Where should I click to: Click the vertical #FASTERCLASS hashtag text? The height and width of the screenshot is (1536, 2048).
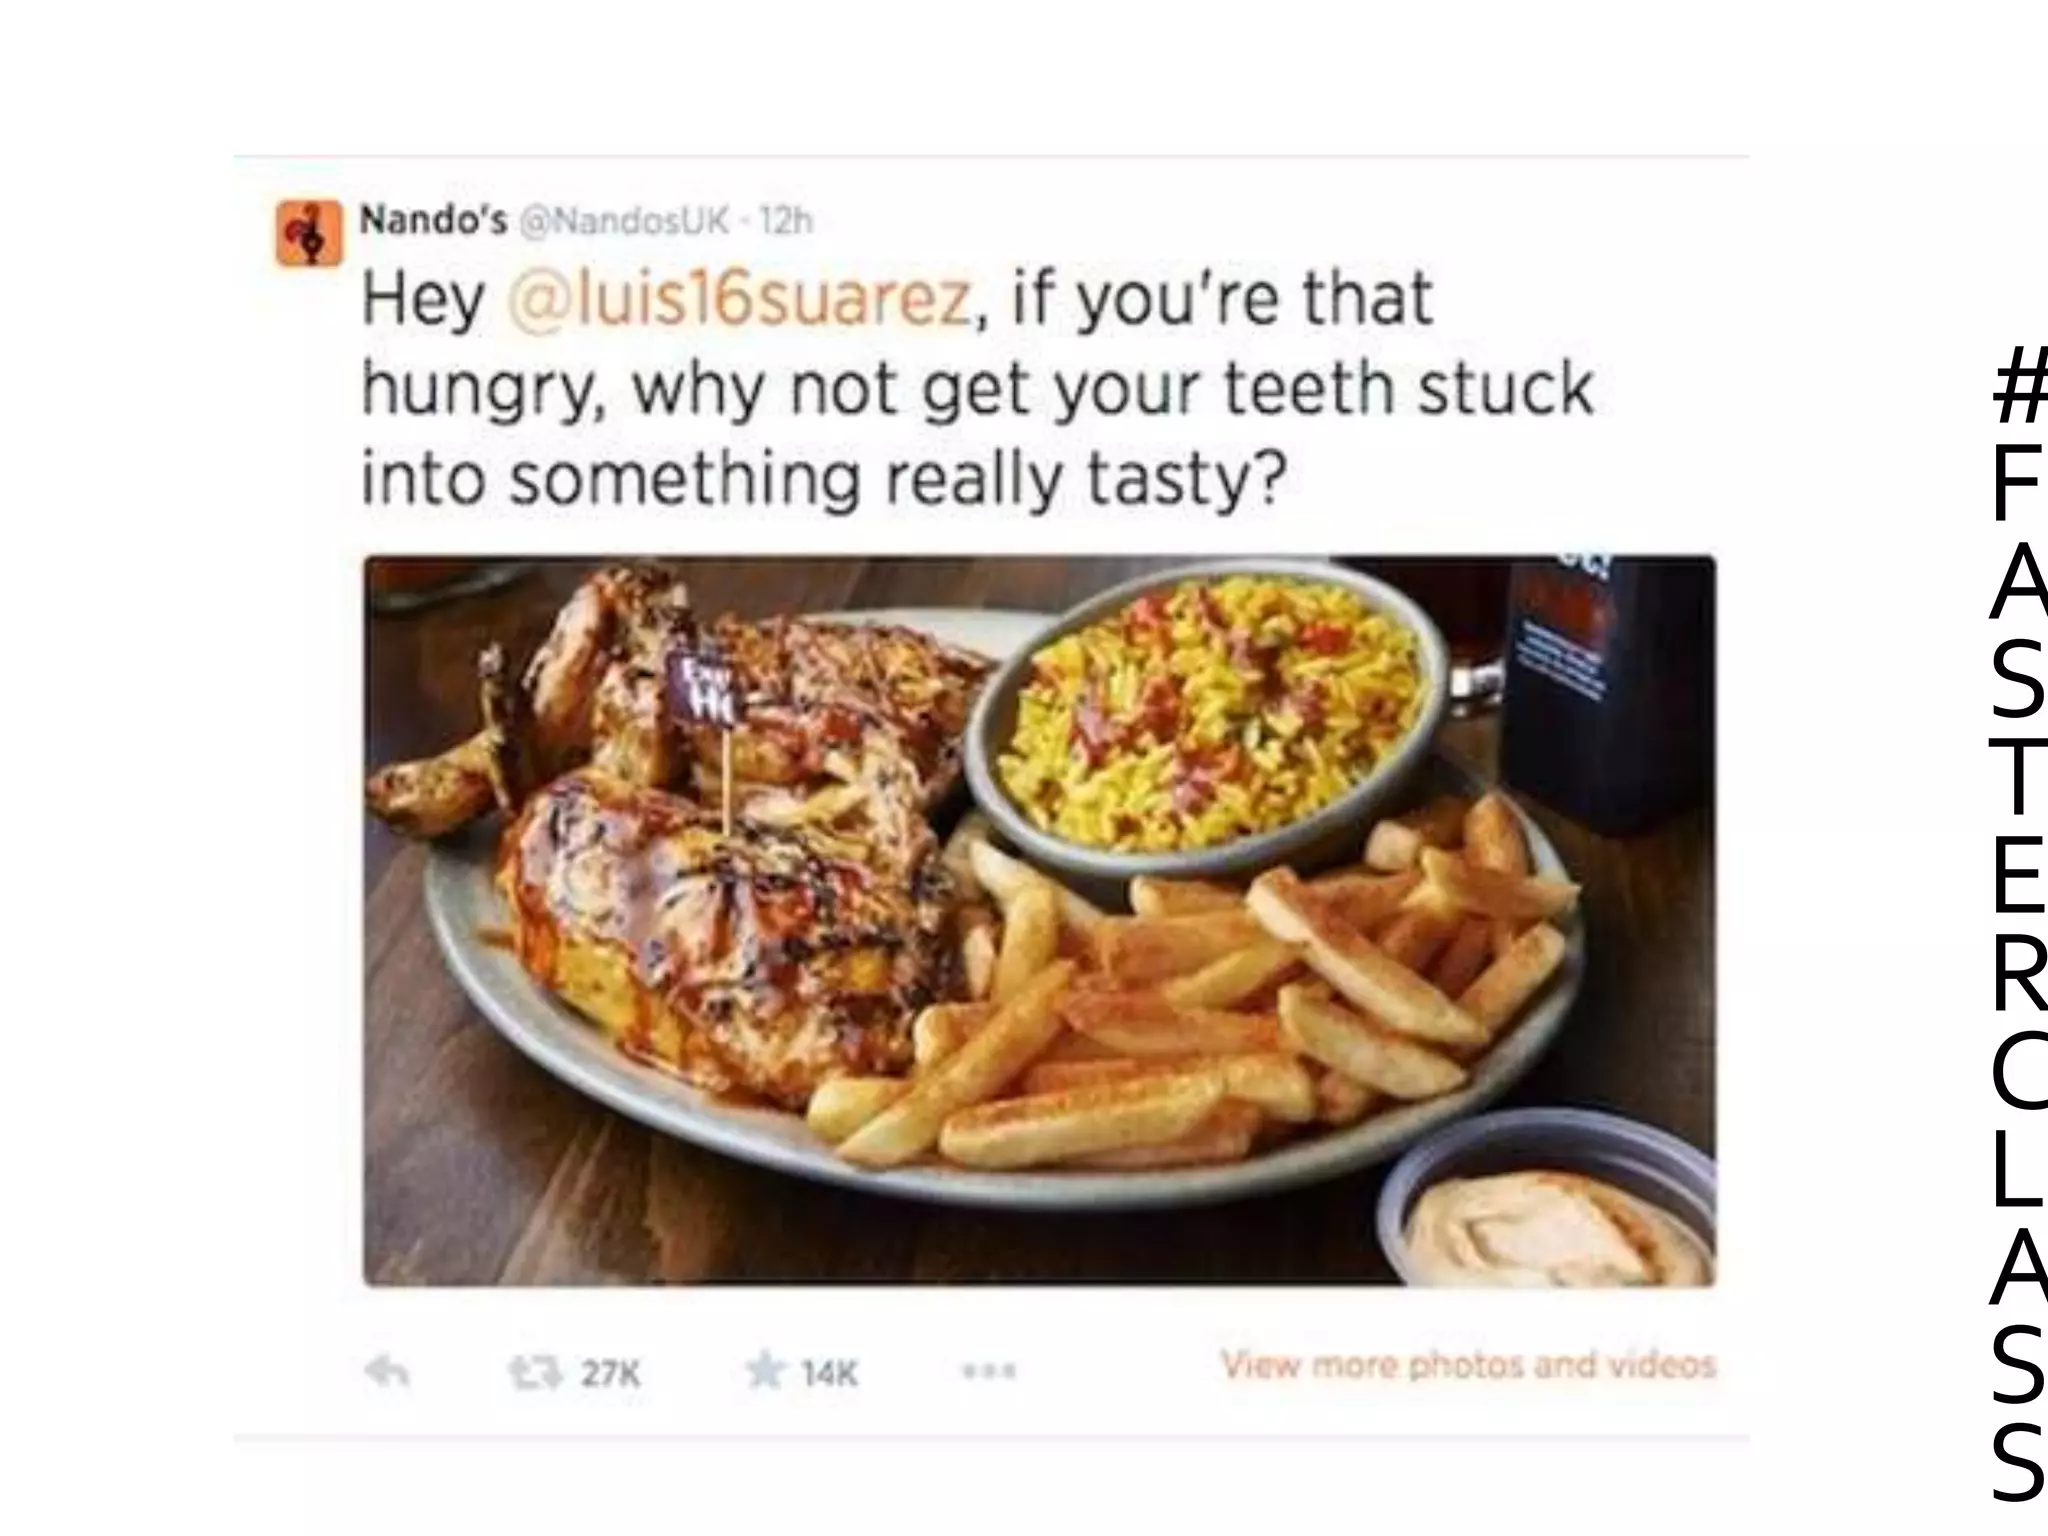pyautogui.click(x=2018, y=920)
